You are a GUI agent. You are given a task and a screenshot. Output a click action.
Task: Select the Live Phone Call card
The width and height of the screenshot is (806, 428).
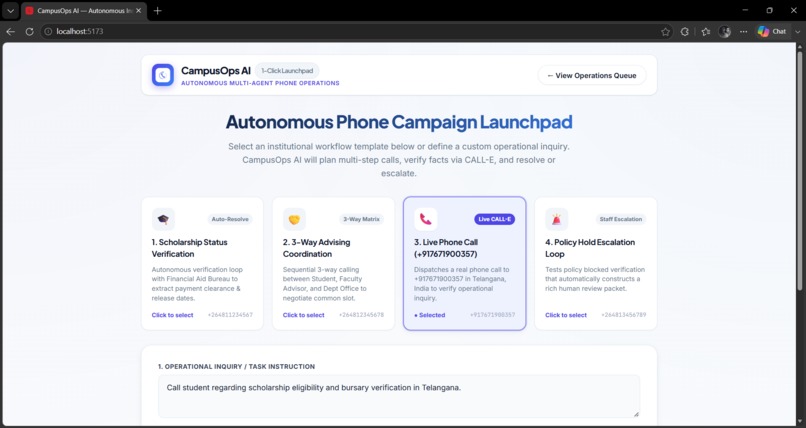click(x=465, y=263)
